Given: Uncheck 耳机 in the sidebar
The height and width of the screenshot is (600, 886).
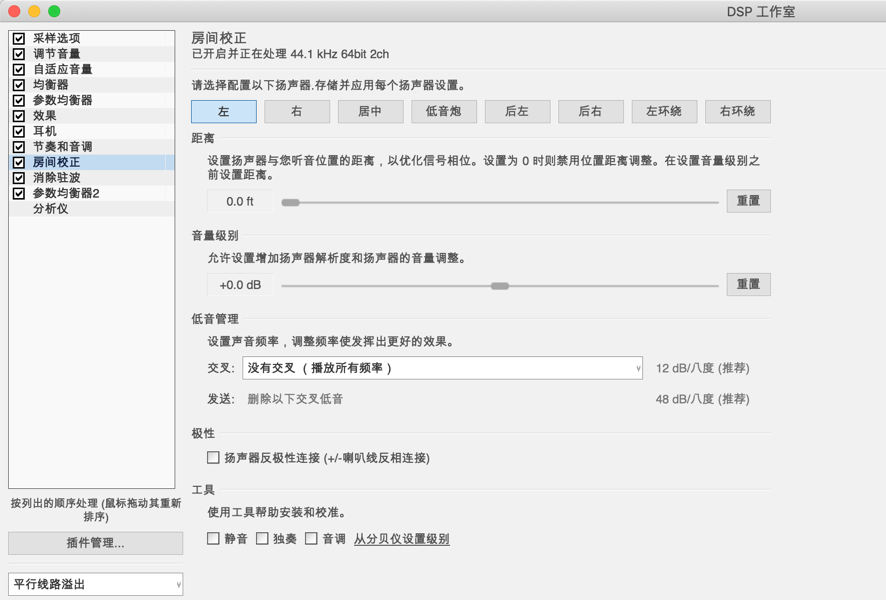Looking at the screenshot, I should click(18, 130).
